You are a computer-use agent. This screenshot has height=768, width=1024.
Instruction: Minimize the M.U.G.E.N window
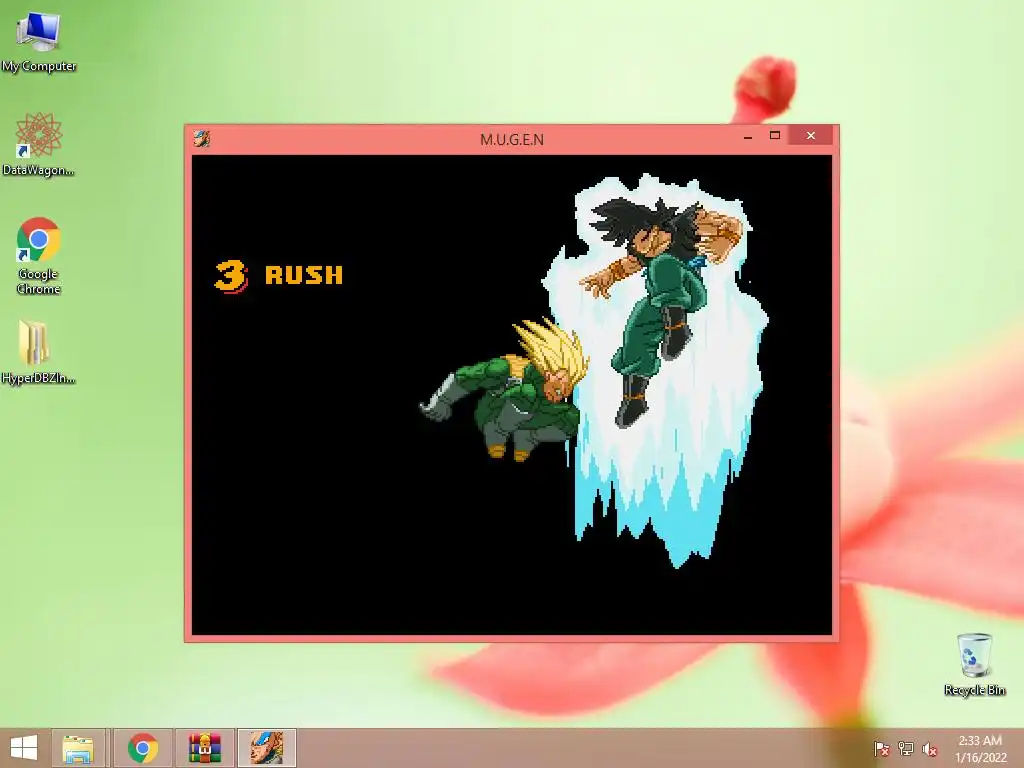tap(748, 136)
